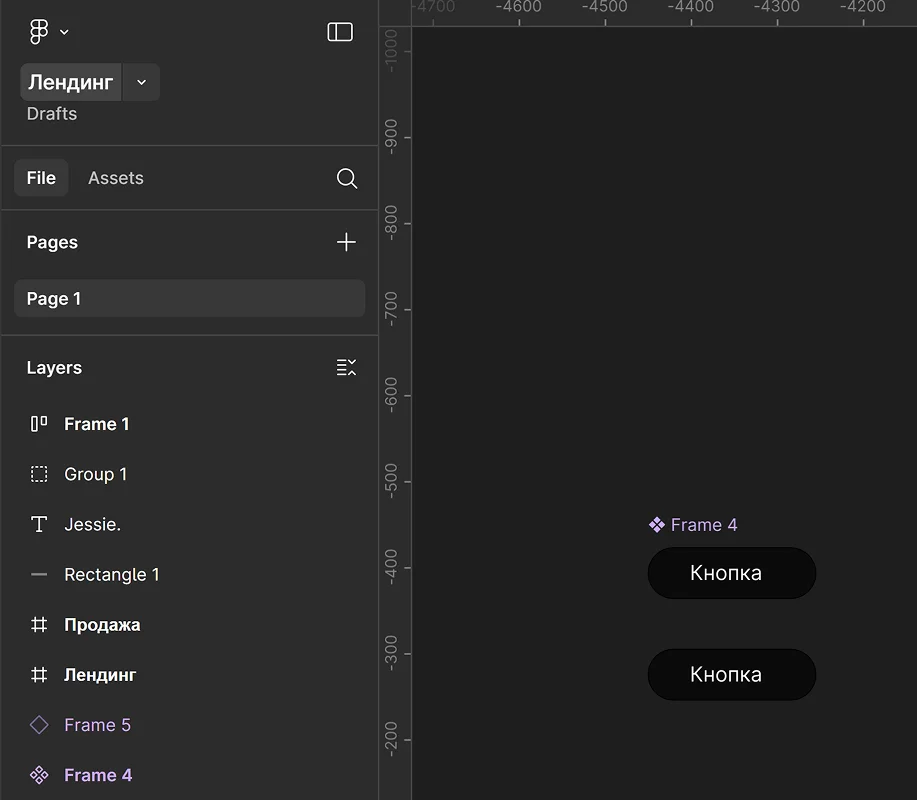Select the Rectangle 1 layer
This screenshot has width=917, height=800.
pos(112,575)
